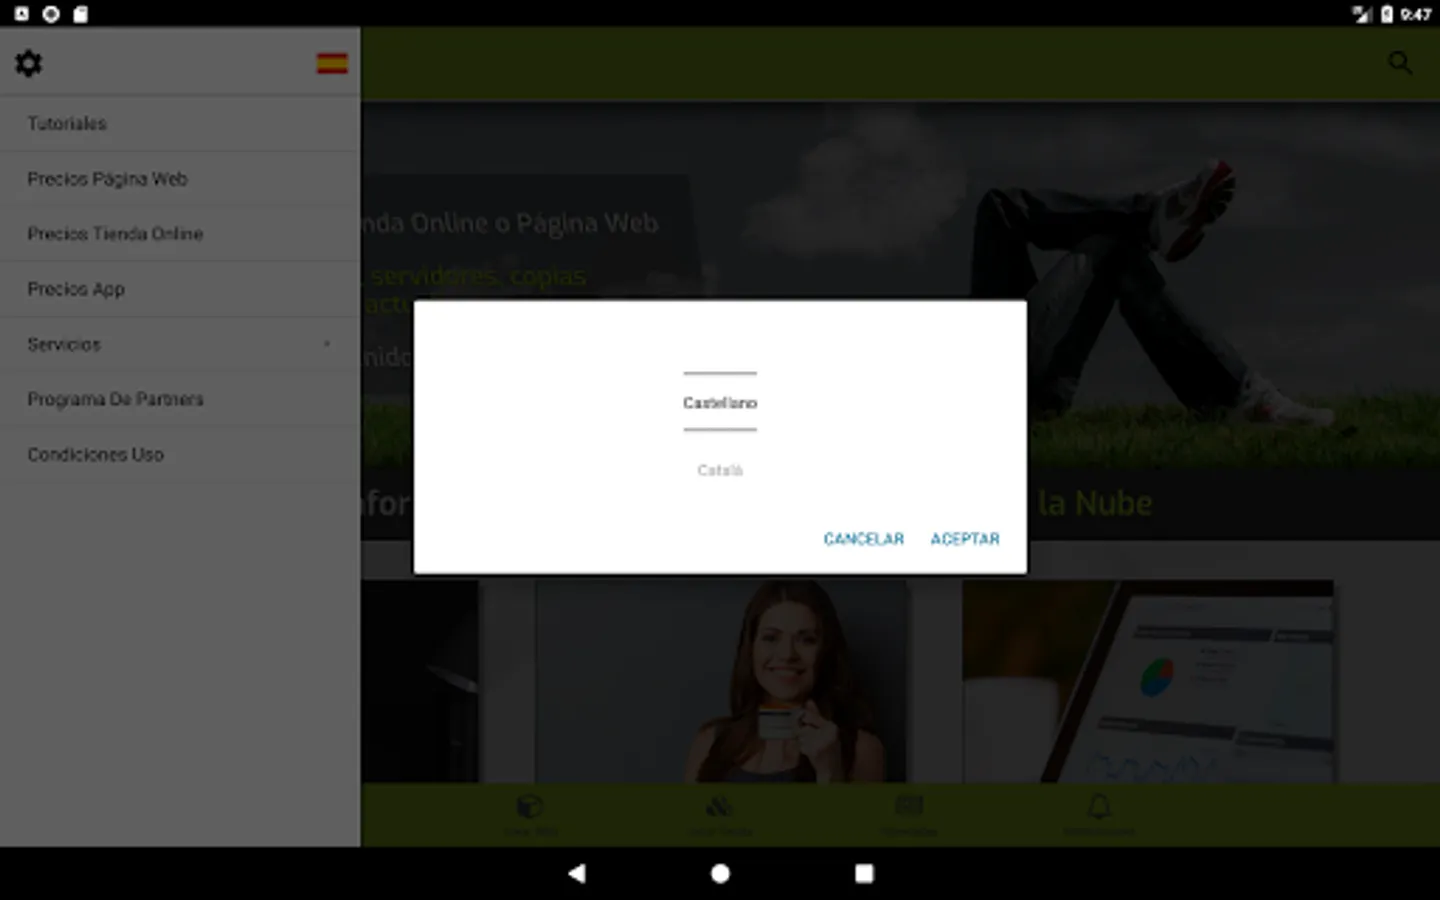Viewport: 1440px width, 900px height.
Task: Open Precios Página Web entry
Action: [180, 179]
